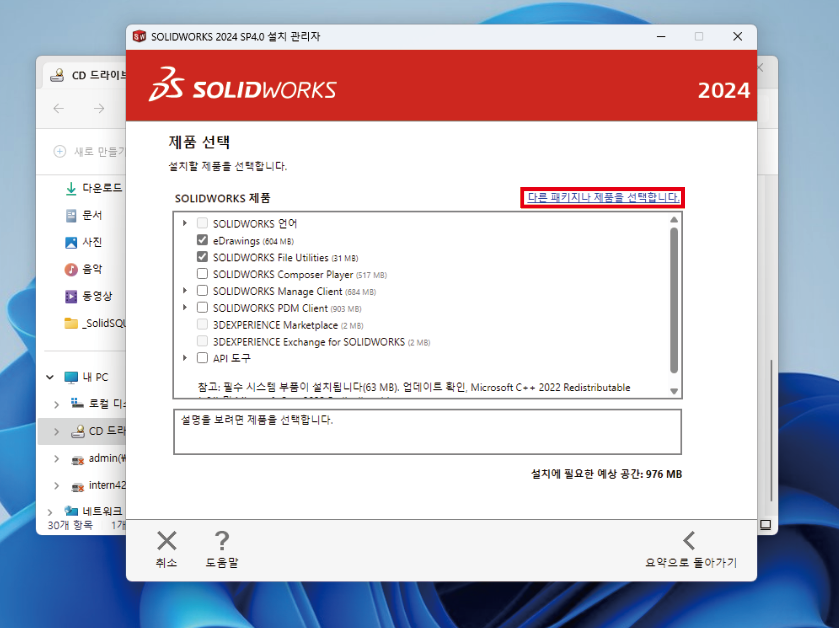
Task: Click the Cancel X icon in installer
Action: click(x=166, y=541)
